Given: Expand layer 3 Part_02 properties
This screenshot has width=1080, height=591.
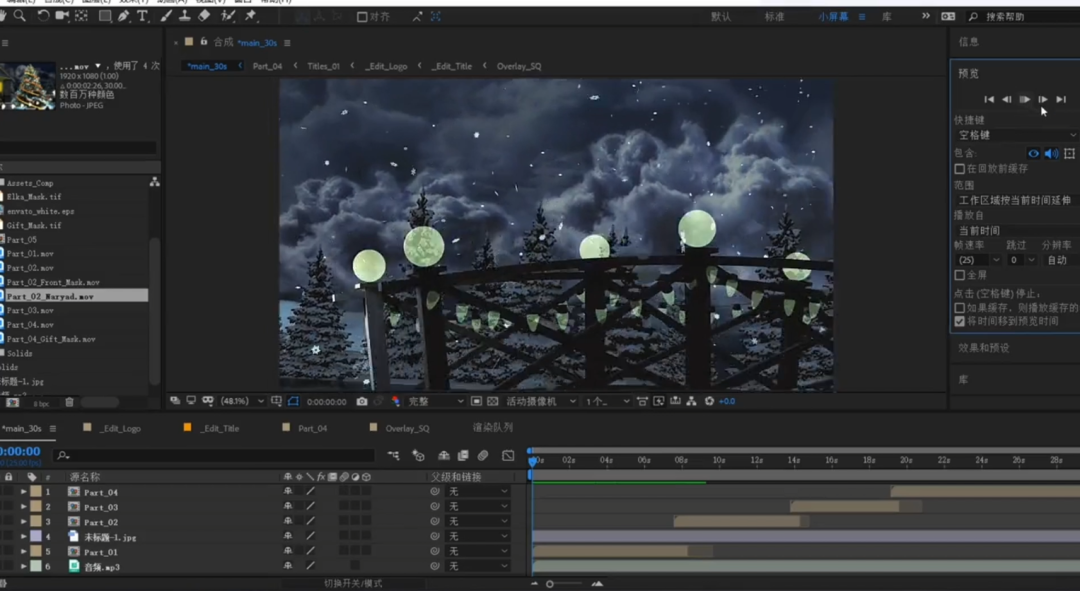Looking at the screenshot, I should tap(23, 521).
